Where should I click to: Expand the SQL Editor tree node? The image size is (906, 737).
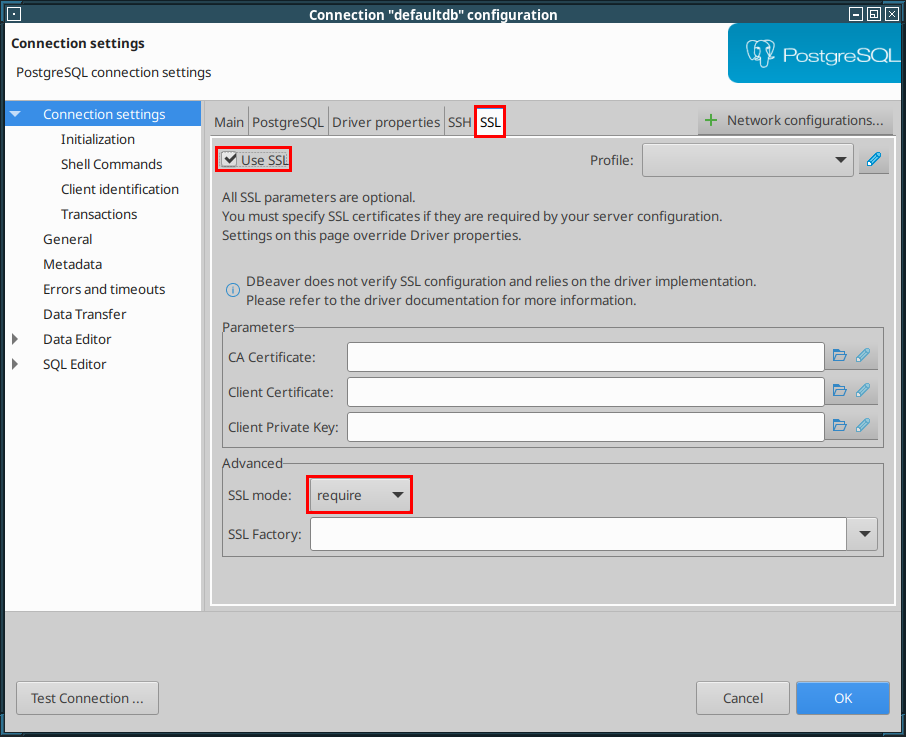(x=15, y=364)
